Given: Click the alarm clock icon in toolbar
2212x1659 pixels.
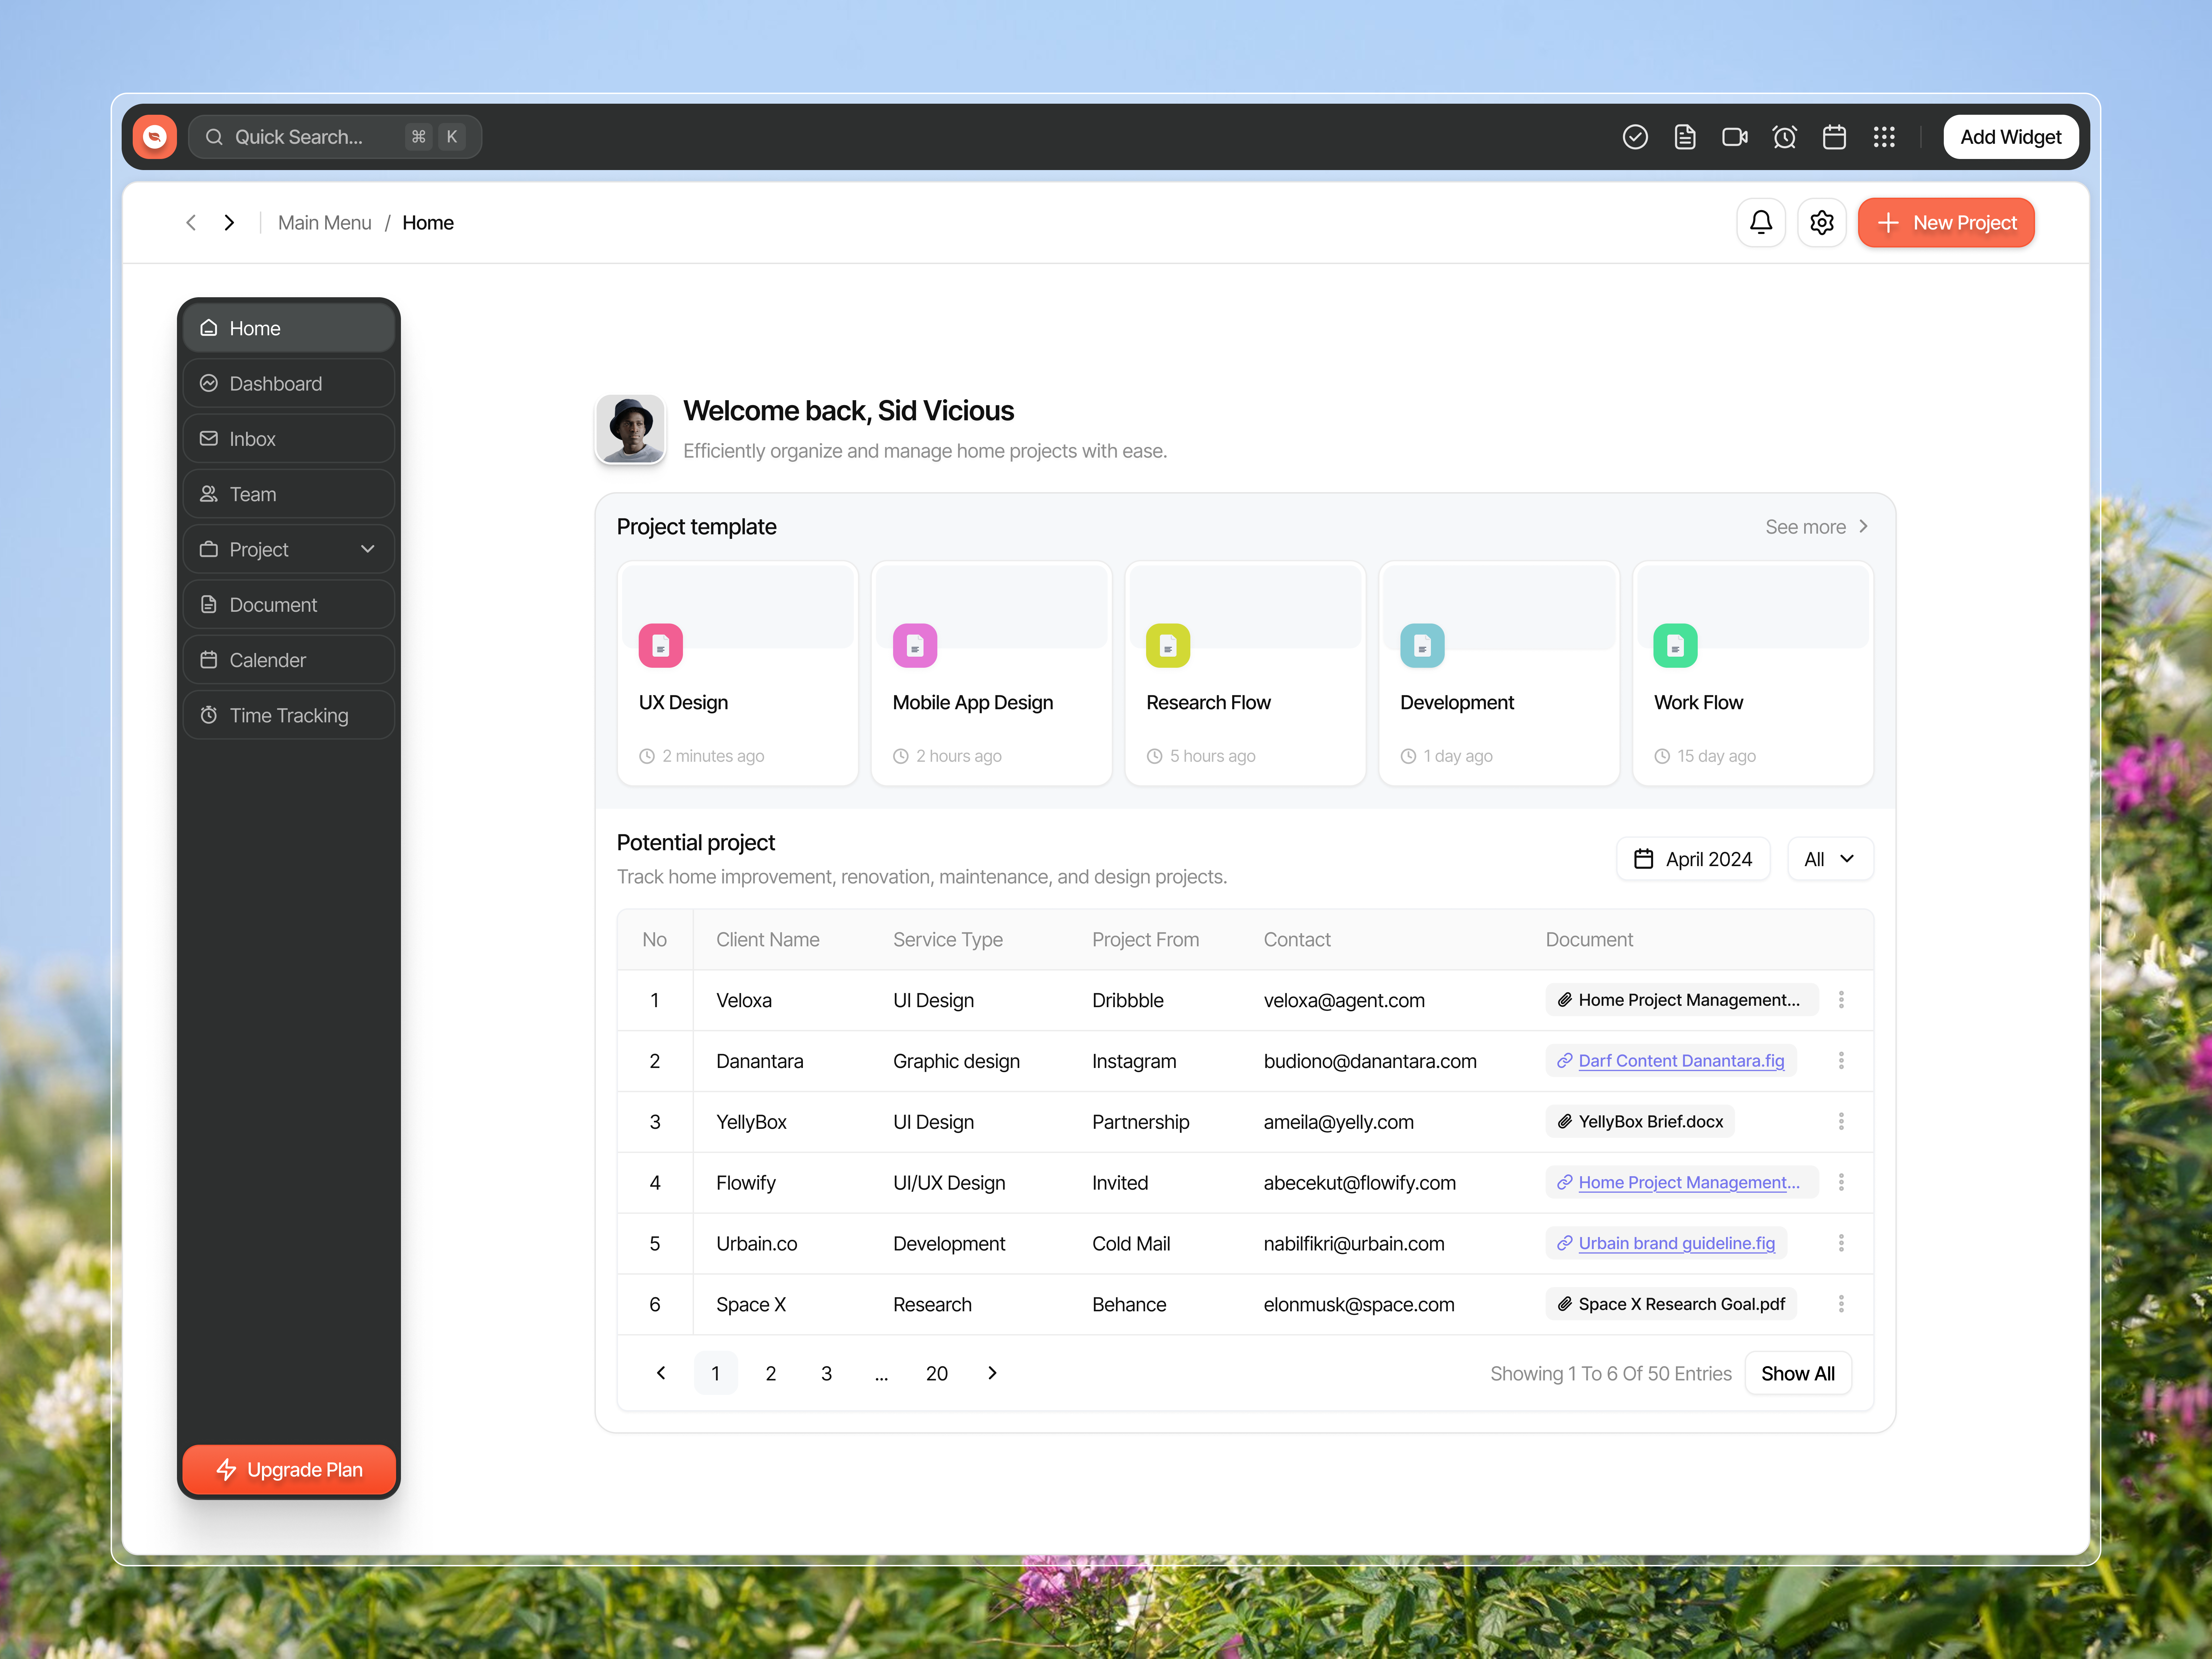Looking at the screenshot, I should [1785, 137].
